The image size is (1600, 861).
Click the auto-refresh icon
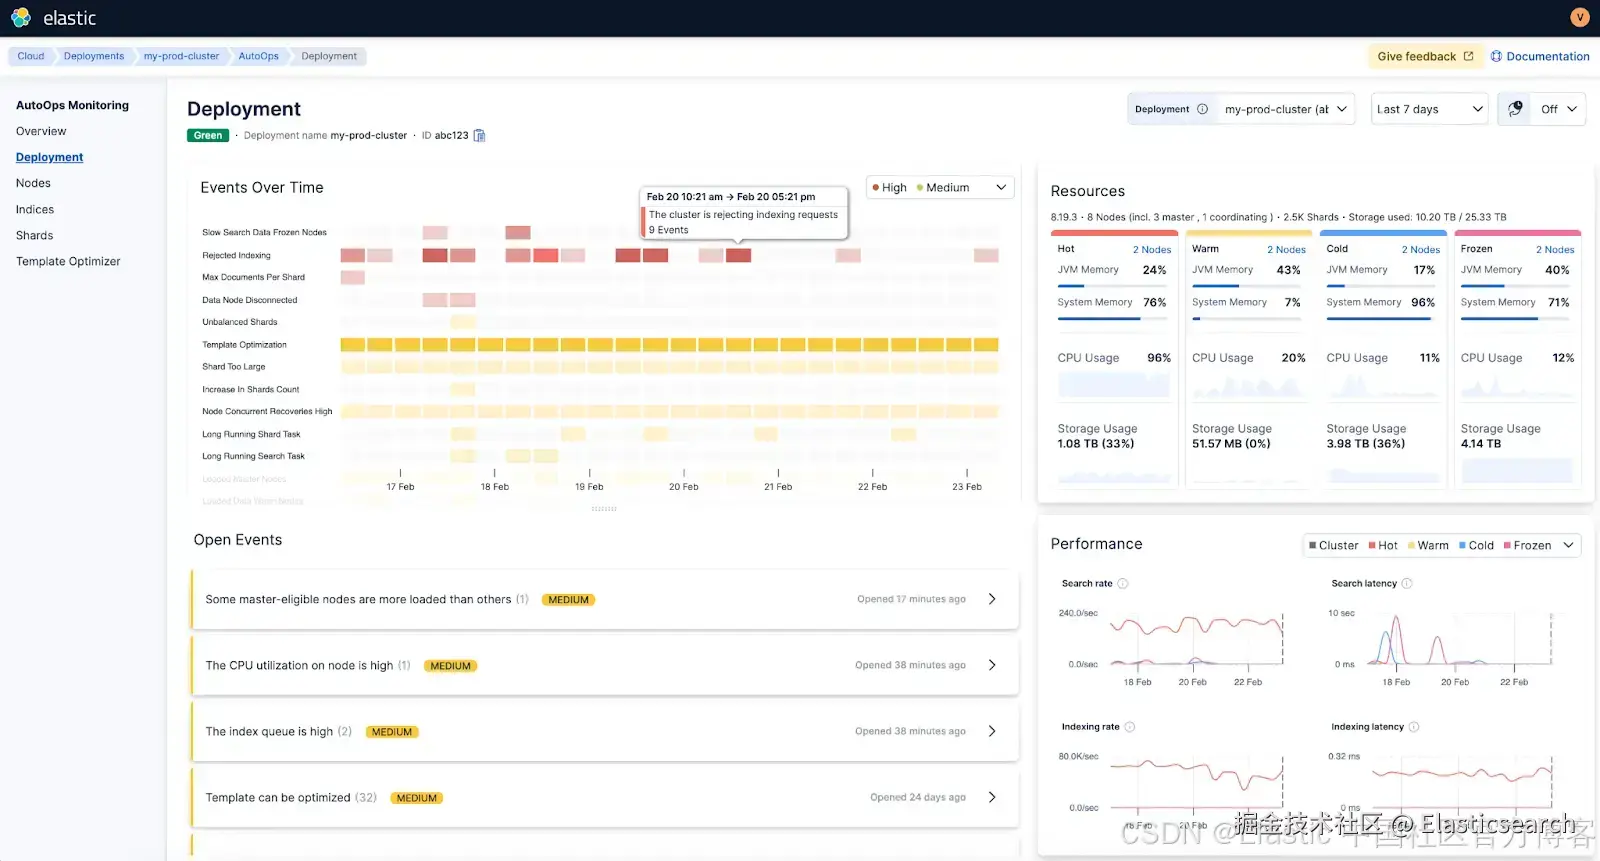pyautogui.click(x=1515, y=109)
